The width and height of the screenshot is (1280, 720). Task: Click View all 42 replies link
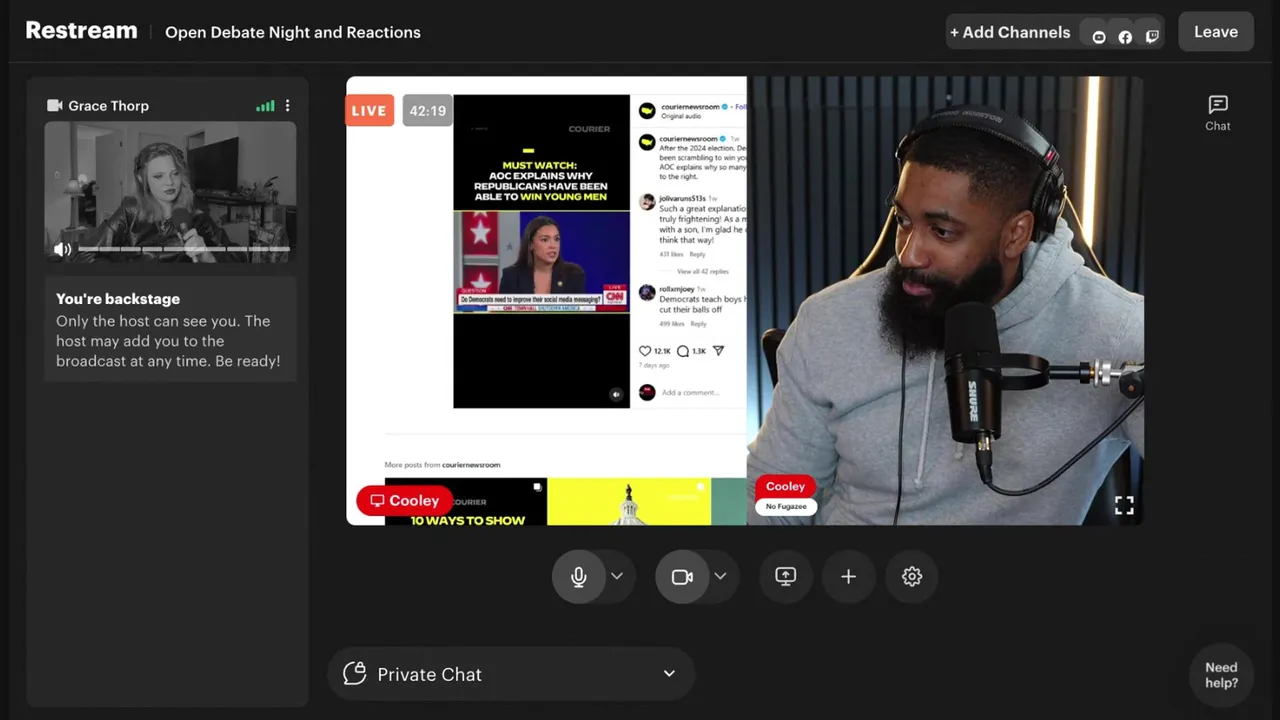point(703,271)
